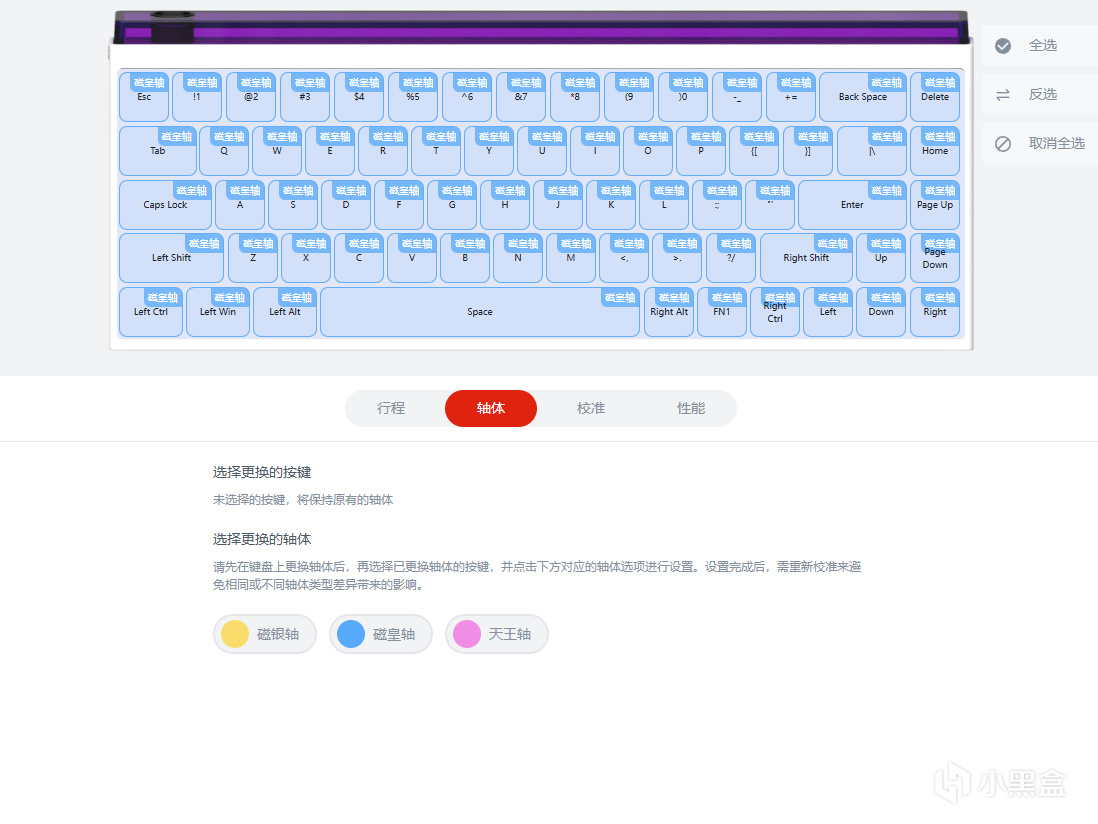Image resolution: width=1098 pixels, height=824 pixels.
Task: Select the 轴体 tab
Action: coord(491,408)
